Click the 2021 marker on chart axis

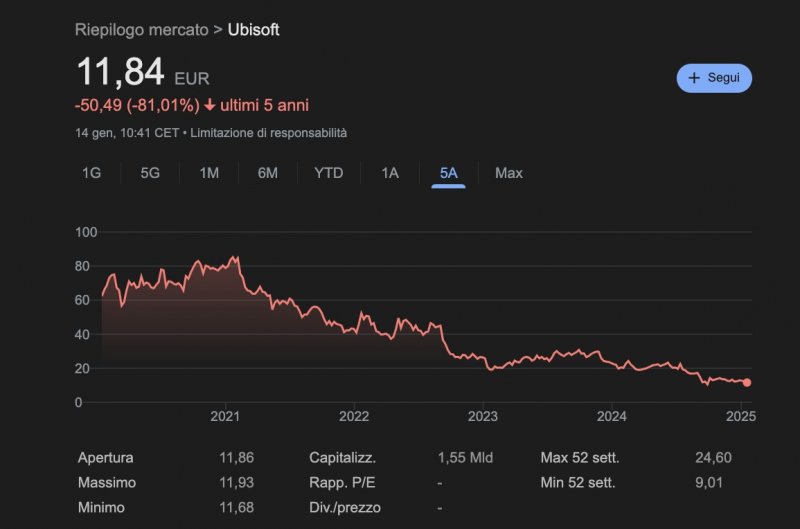(x=225, y=415)
